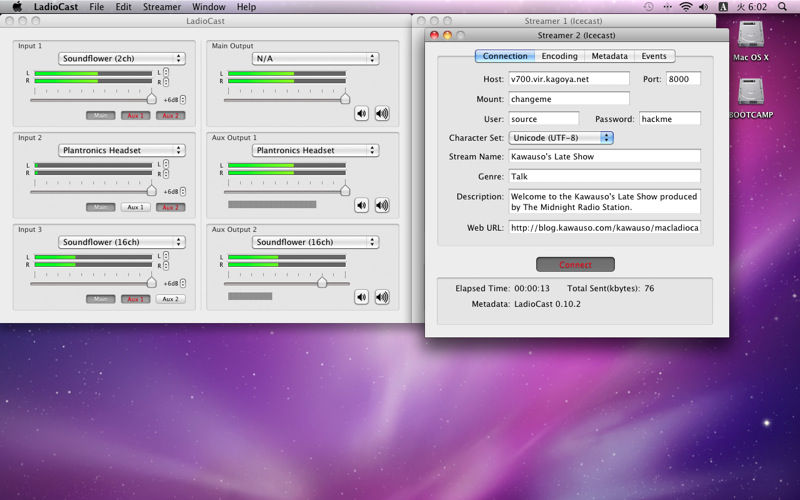
Task: Toggle Aux 1 routing for Input 1
Action: coord(136,116)
